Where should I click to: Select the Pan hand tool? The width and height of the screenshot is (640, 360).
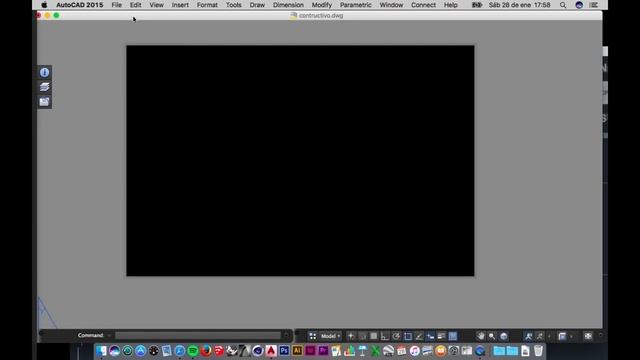pyautogui.click(x=481, y=336)
